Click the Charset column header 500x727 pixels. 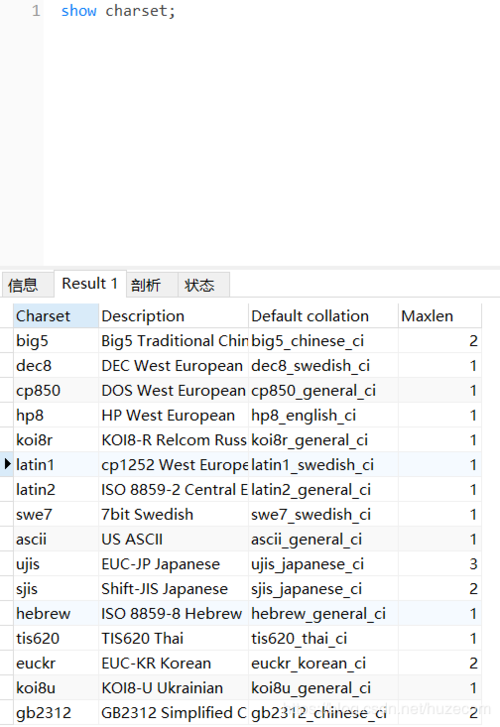(x=56, y=316)
